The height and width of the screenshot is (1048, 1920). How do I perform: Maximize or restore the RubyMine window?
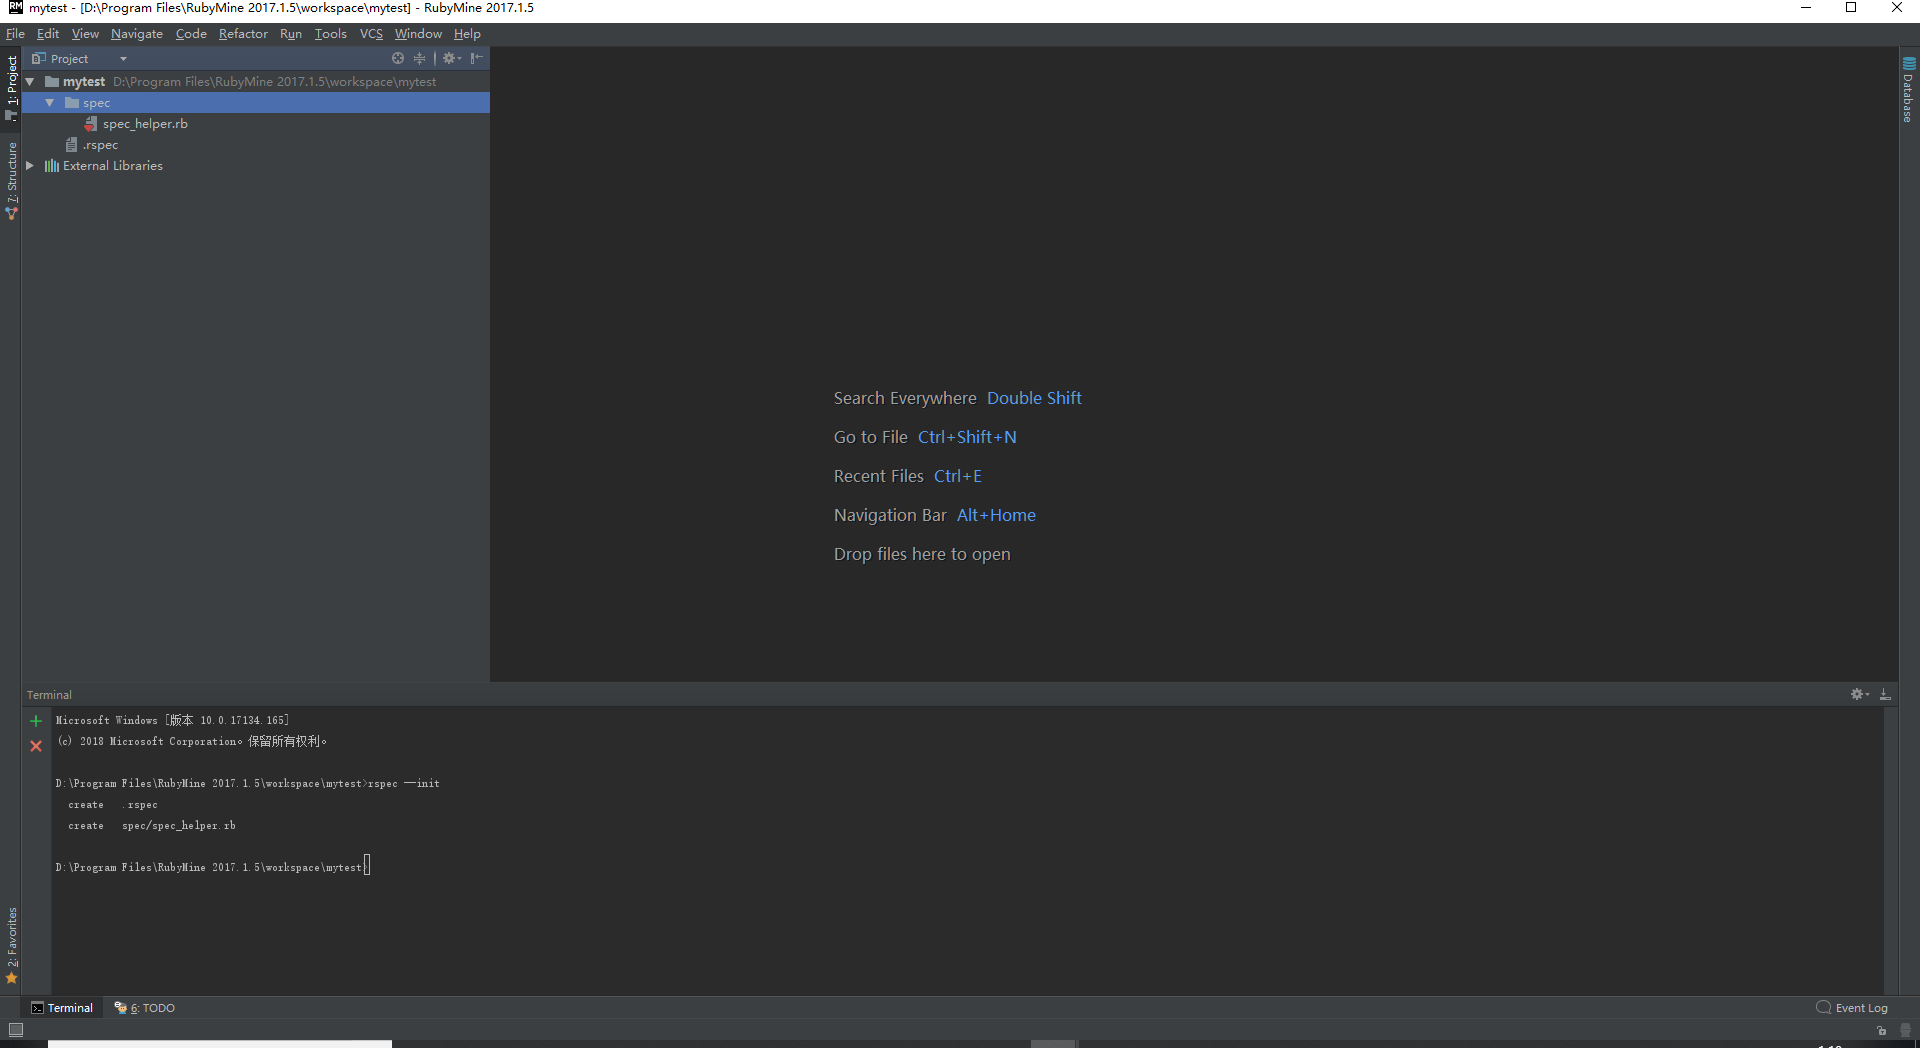coord(1851,8)
